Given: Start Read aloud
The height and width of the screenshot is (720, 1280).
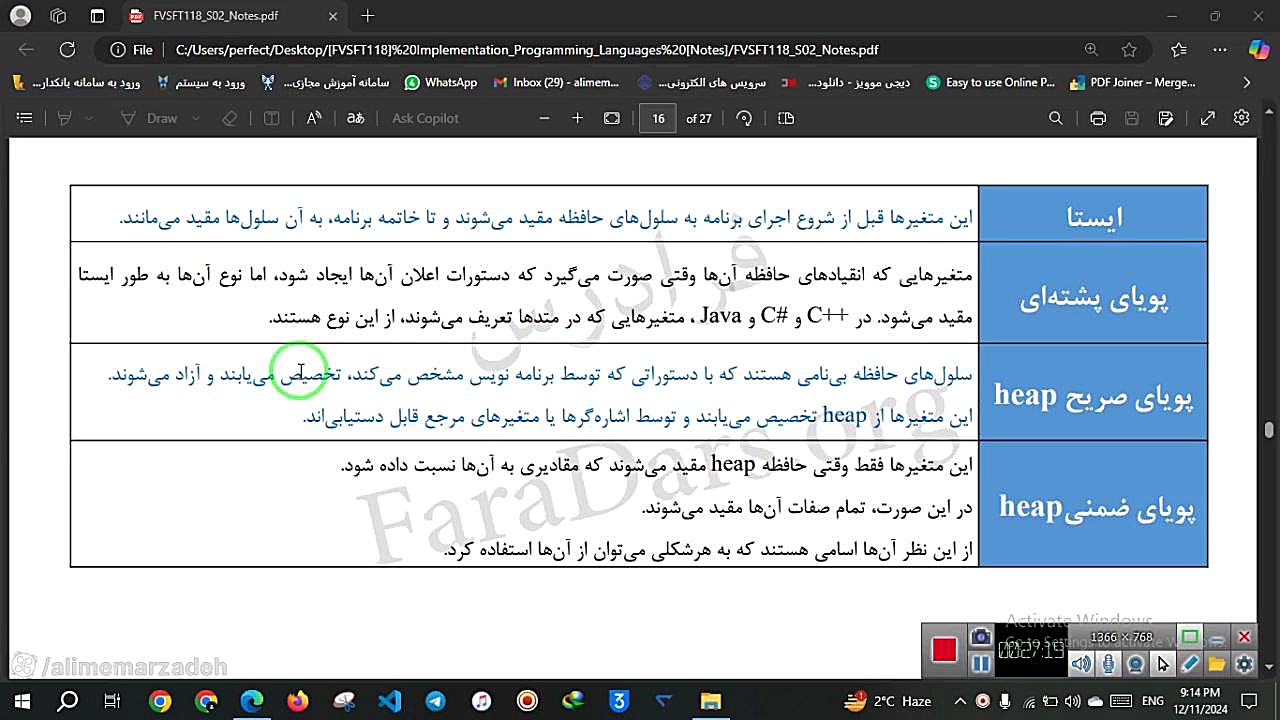Looking at the screenshot, I should pos(314,118).
